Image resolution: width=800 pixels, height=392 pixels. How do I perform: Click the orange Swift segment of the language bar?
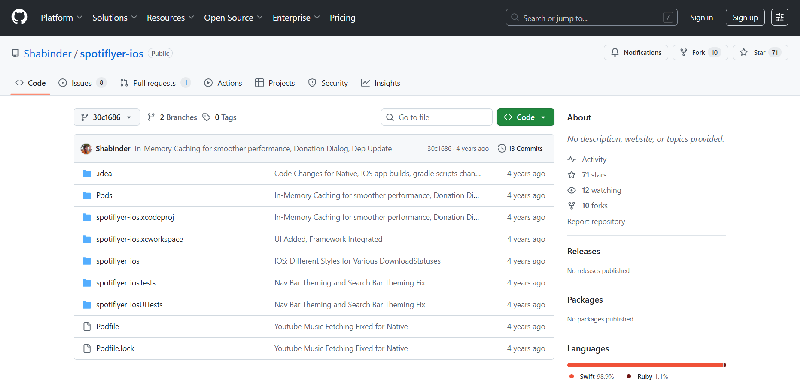[x=645, y=364]
